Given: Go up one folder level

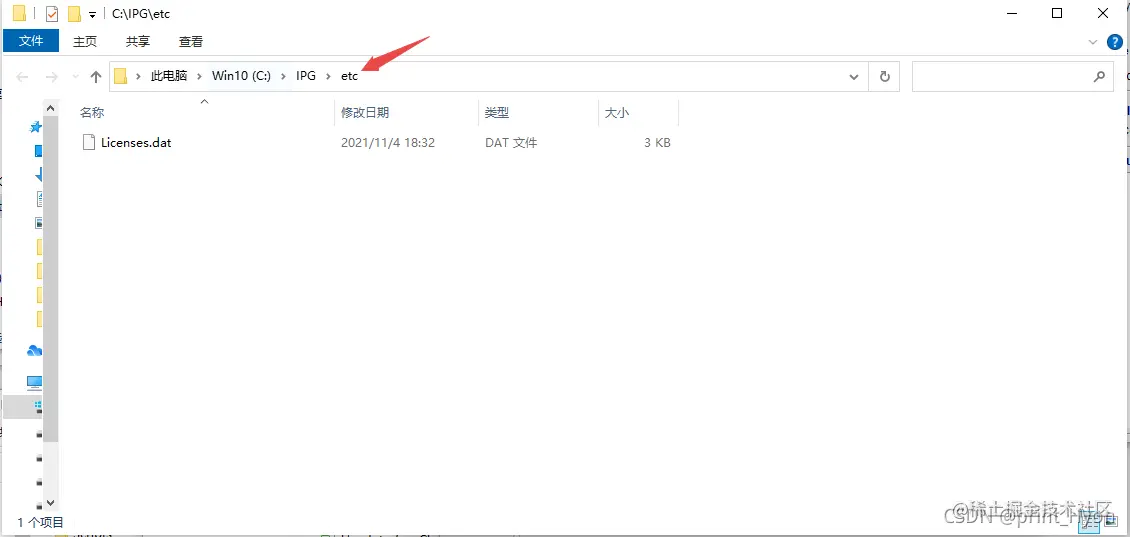Looking at the screenshot, I should [96, 76].
